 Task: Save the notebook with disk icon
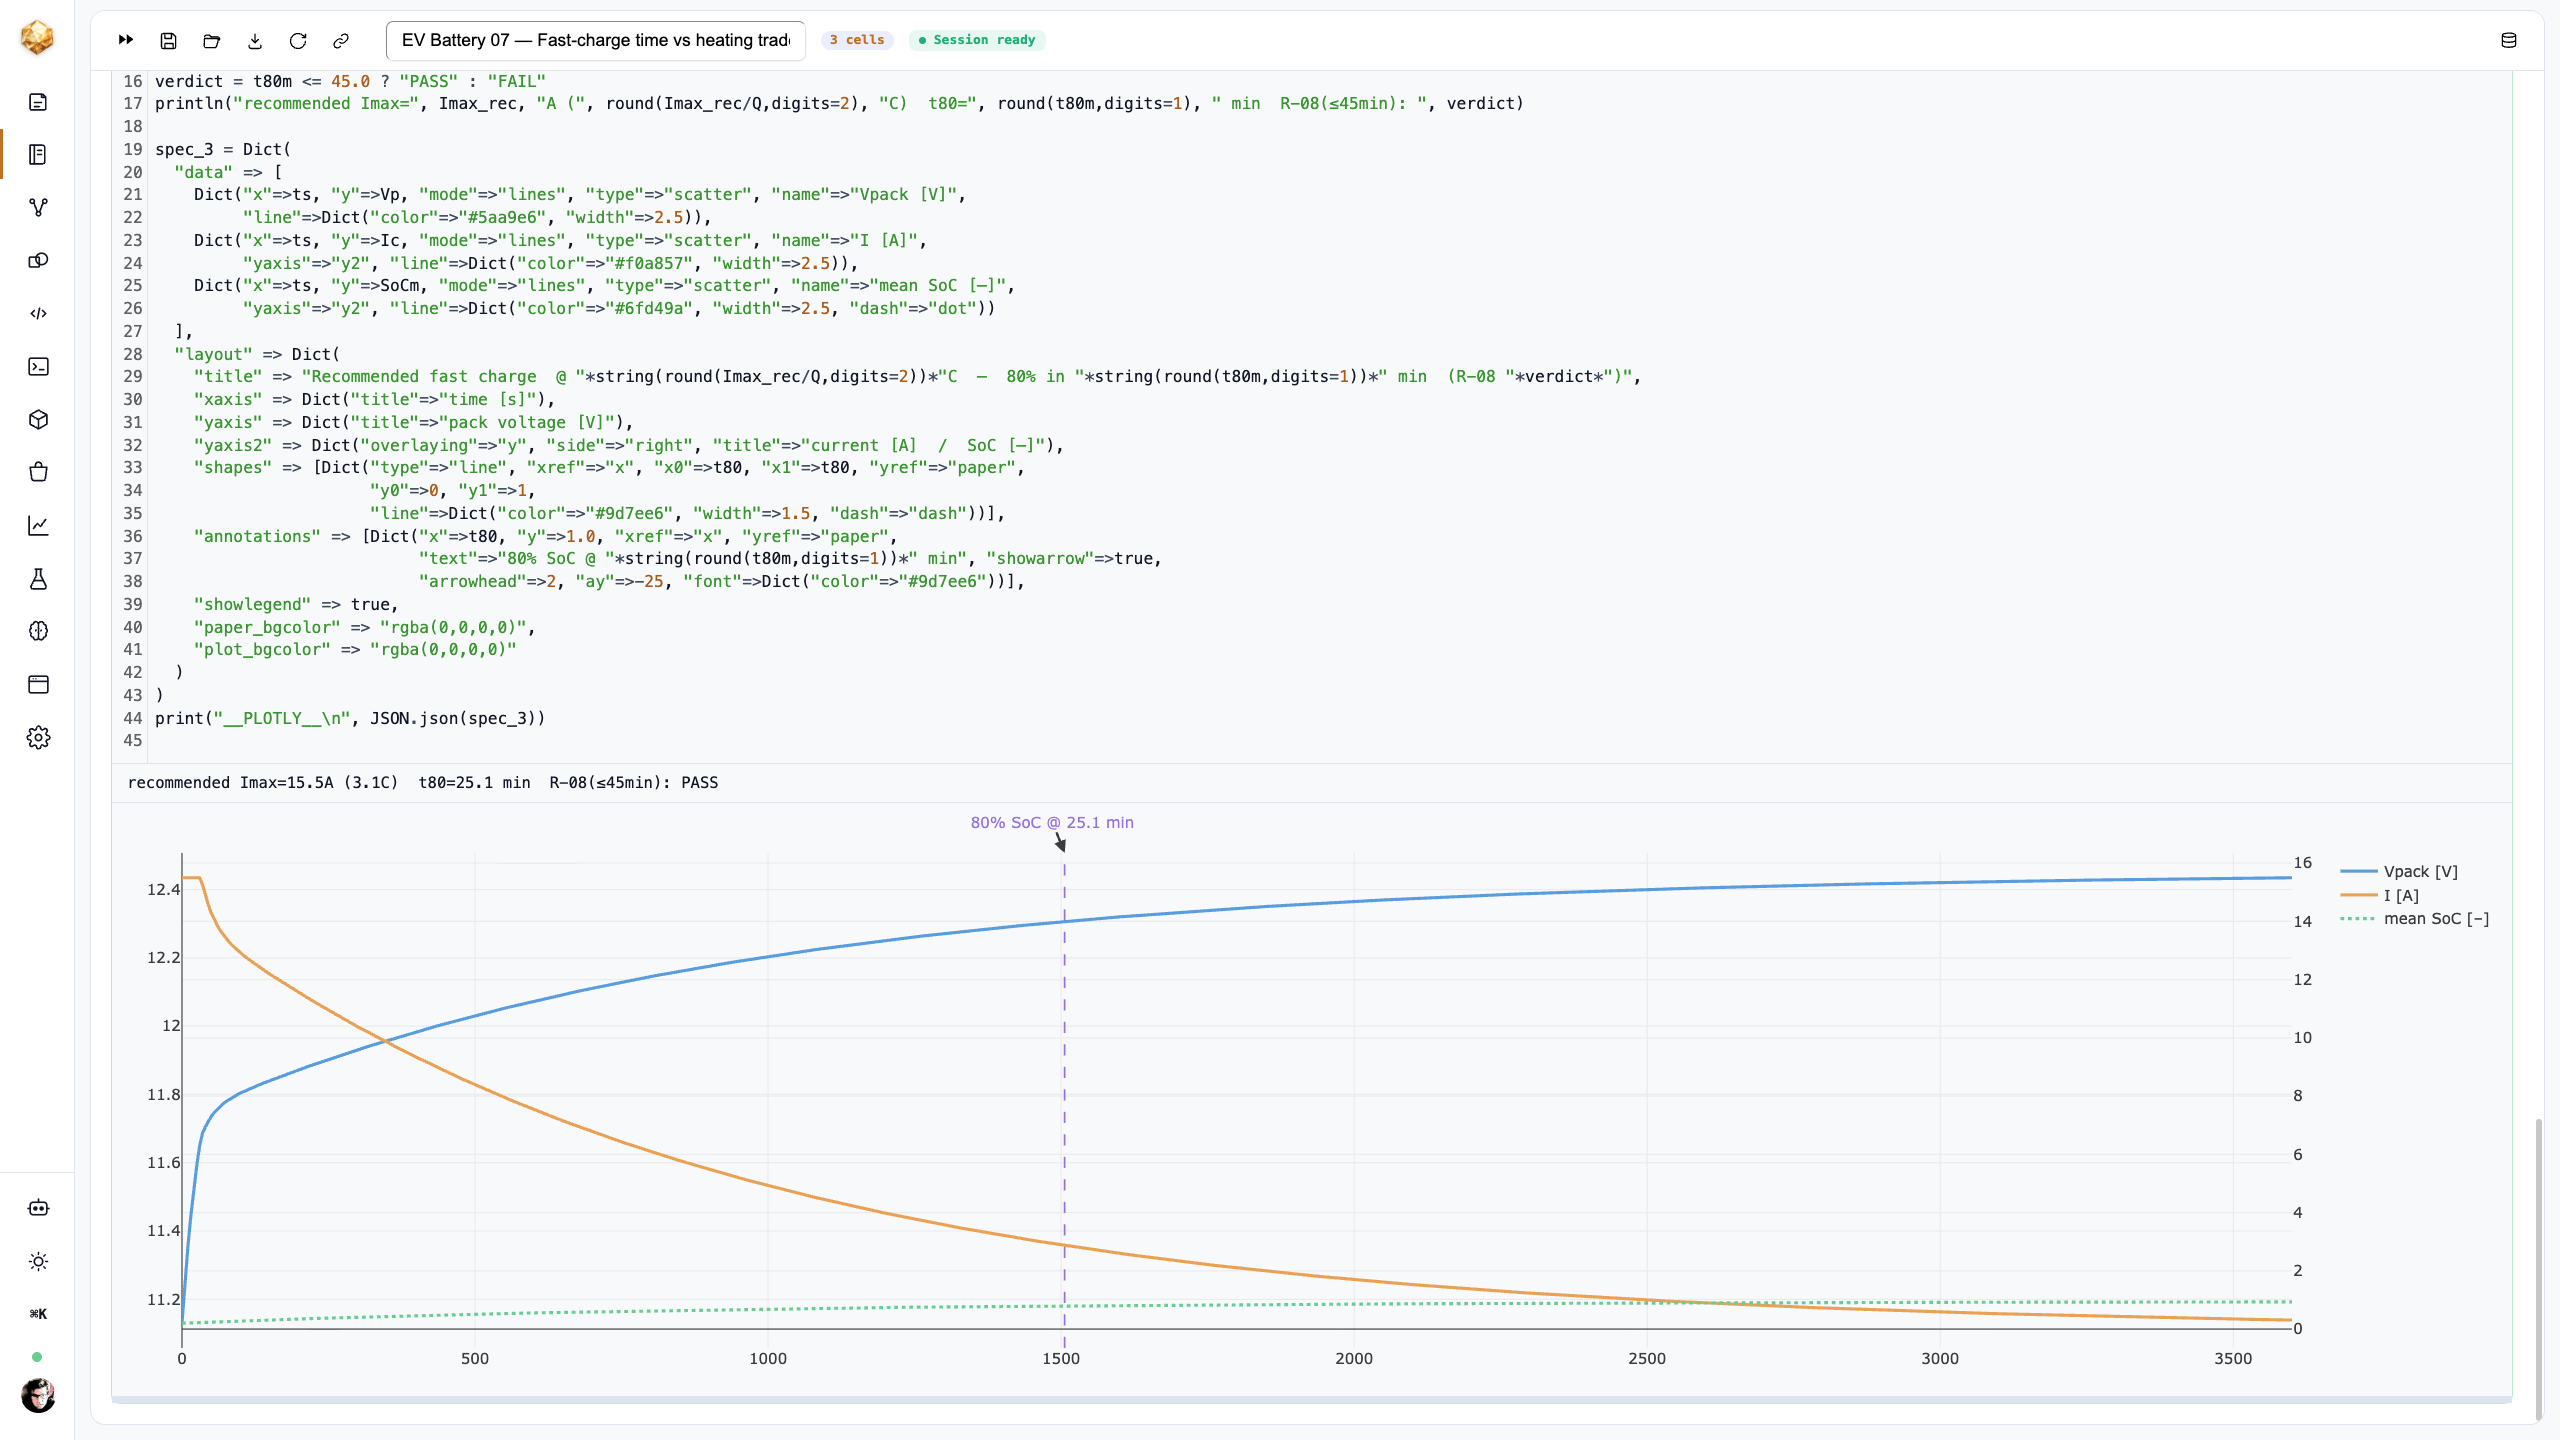pyautogui.click(x=169, y=40)
